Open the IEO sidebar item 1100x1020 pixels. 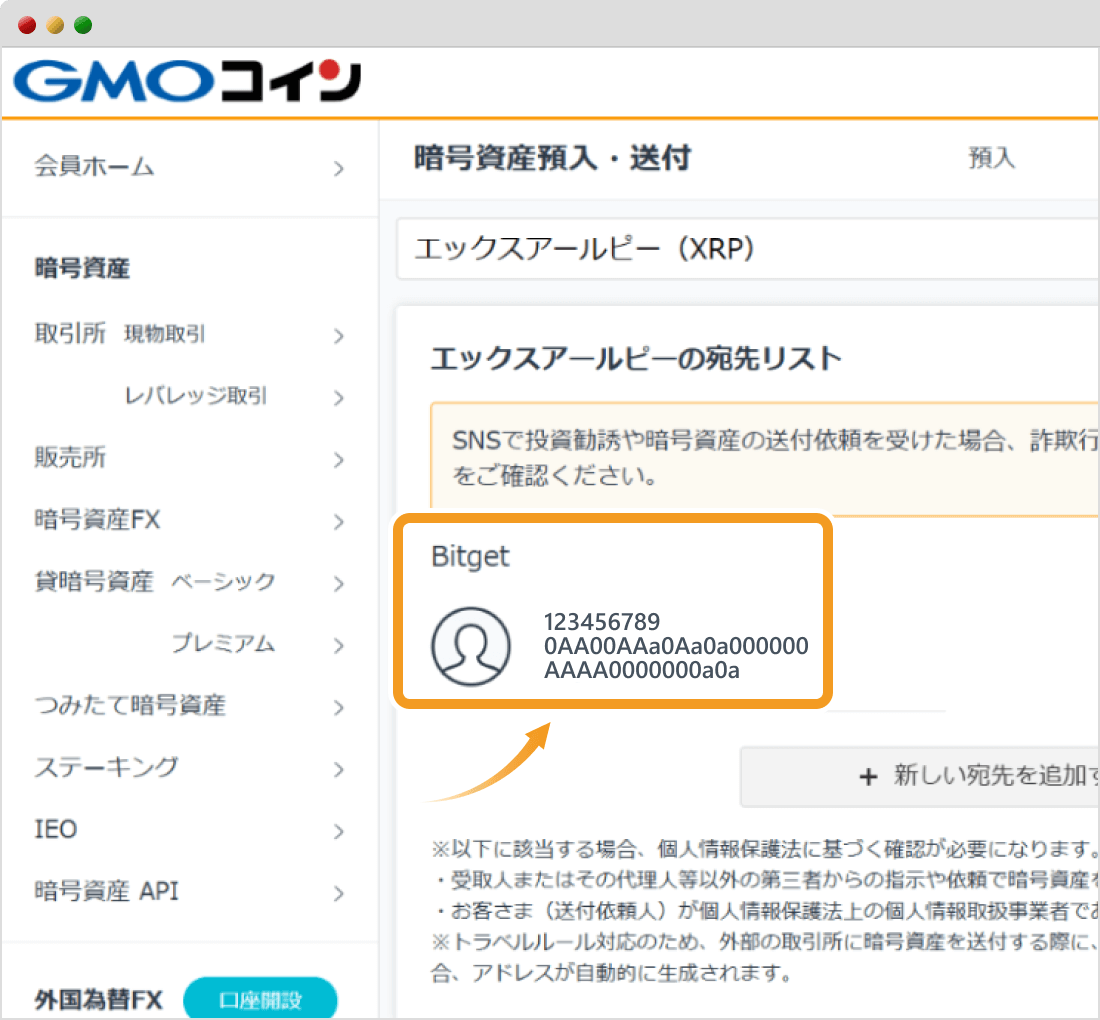[x=56, y=830]
